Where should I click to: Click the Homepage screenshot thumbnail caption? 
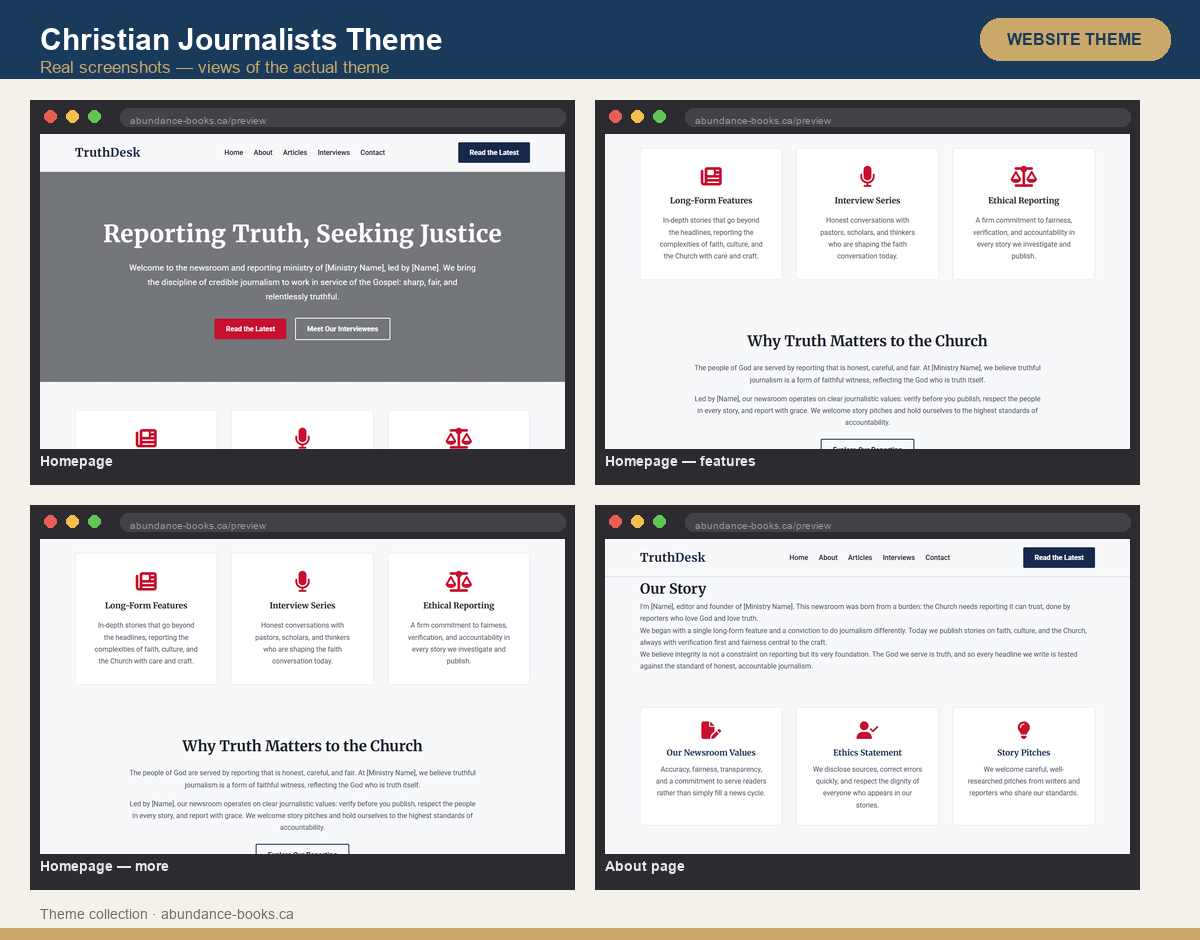[76, 461]
